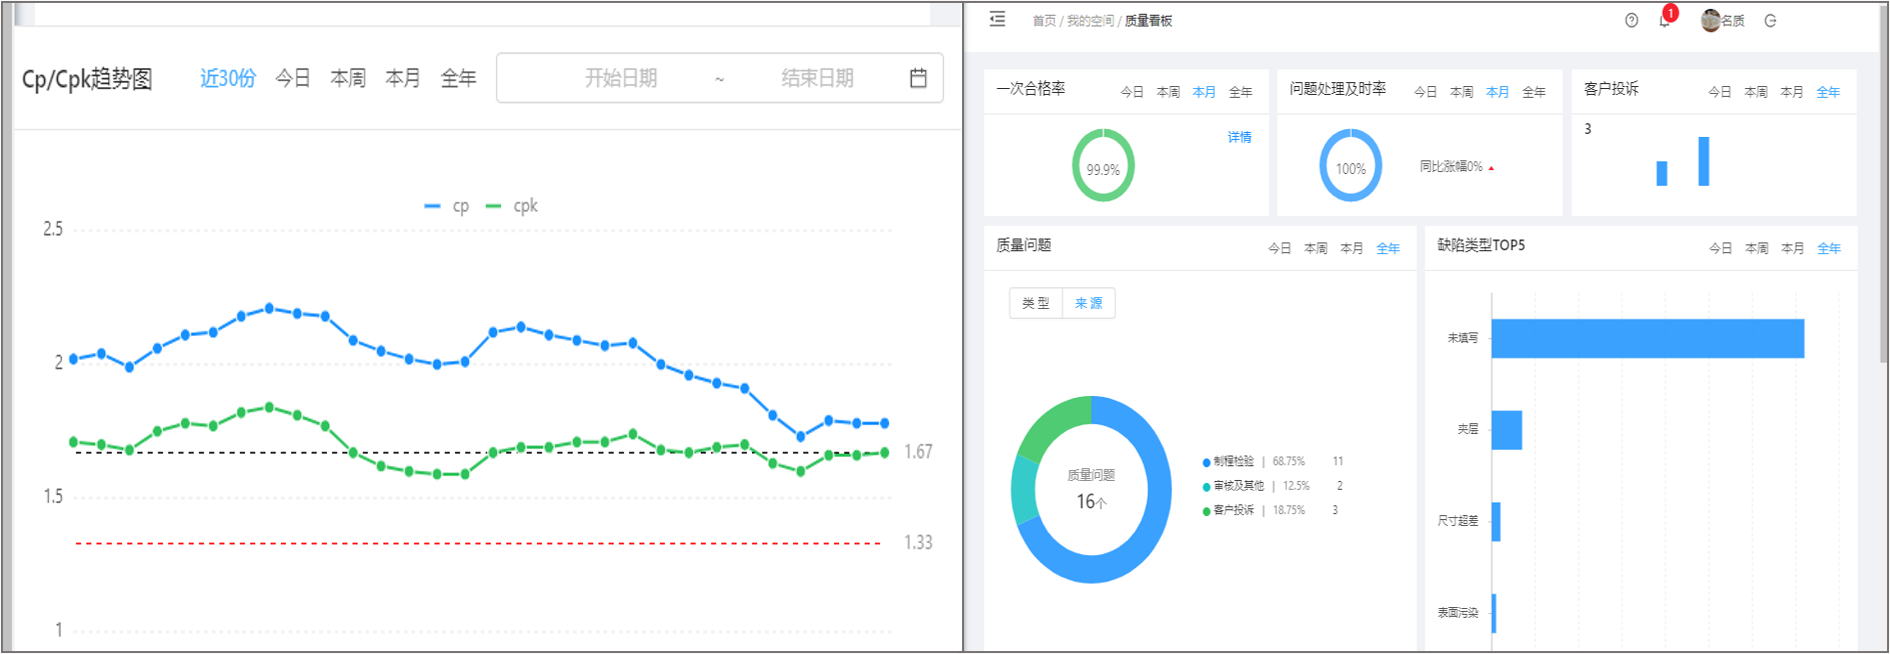
Task: Go to 首页 via breadcrumb
Action: [x=1043, y=21]
